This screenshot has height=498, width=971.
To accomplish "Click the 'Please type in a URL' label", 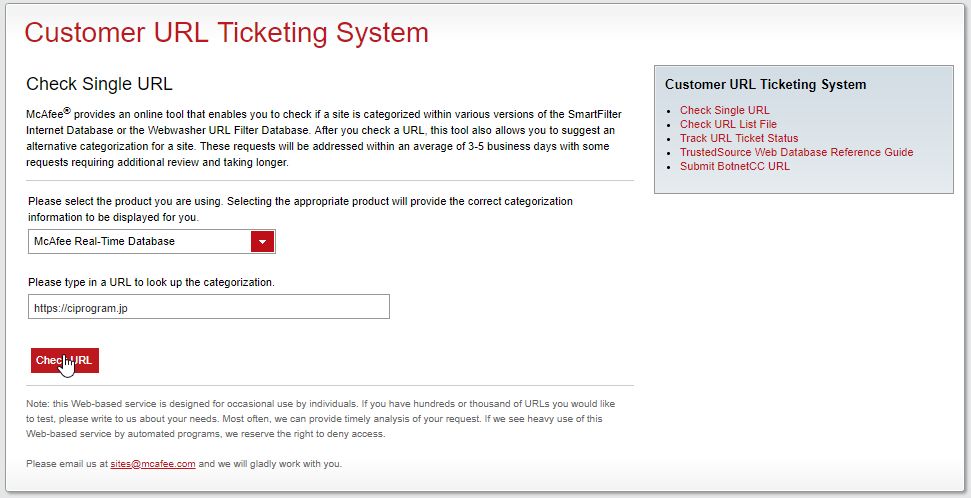I will pyautogui.click(x=151, y=282).
